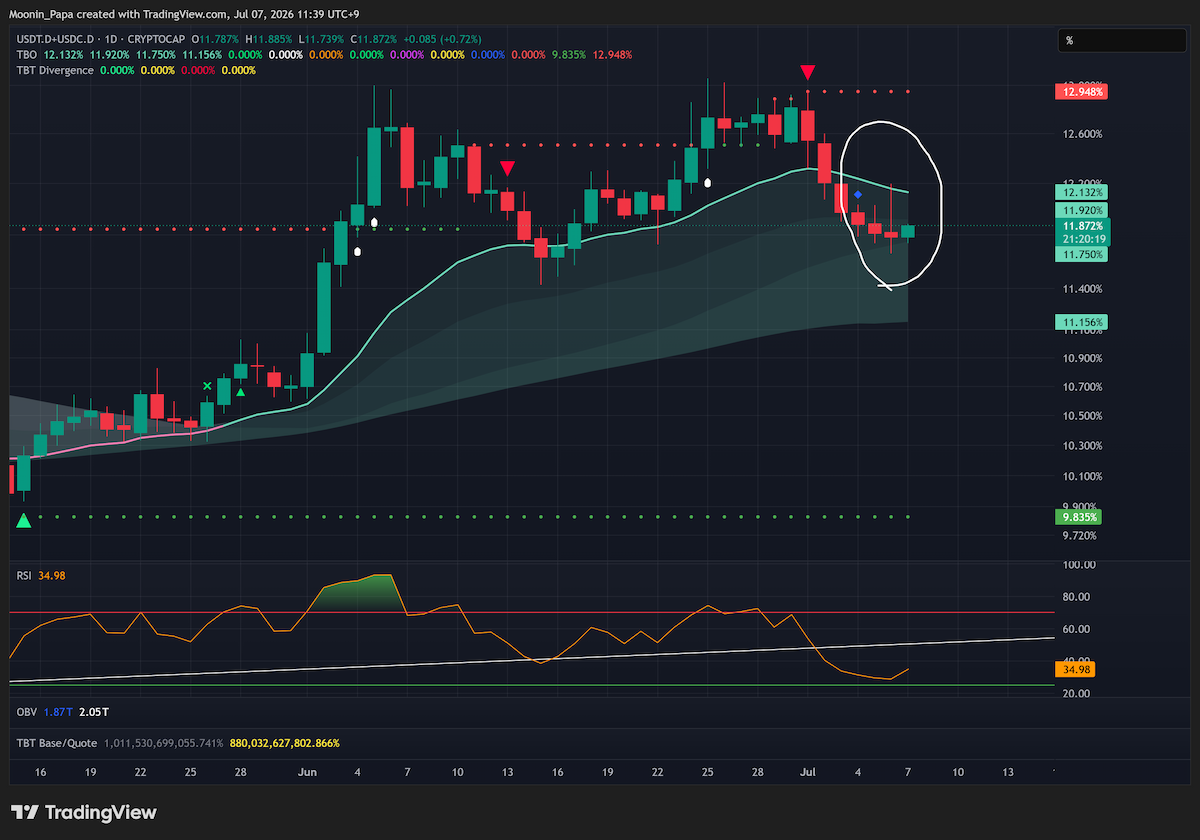Click the white dot marker near June 25

(x=708, y=183)
